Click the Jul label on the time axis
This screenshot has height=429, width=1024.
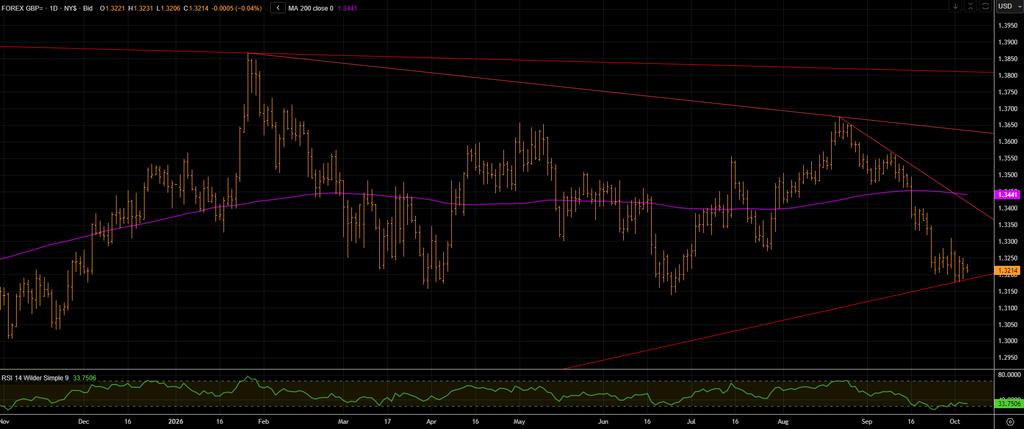693,421
